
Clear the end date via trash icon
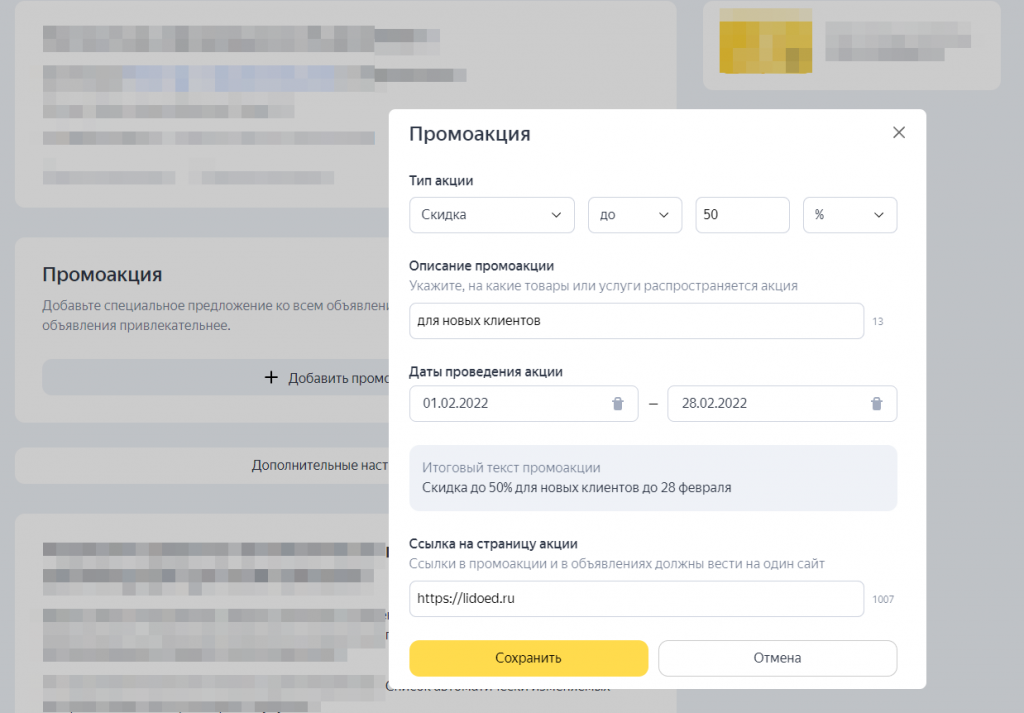[876, 403]
